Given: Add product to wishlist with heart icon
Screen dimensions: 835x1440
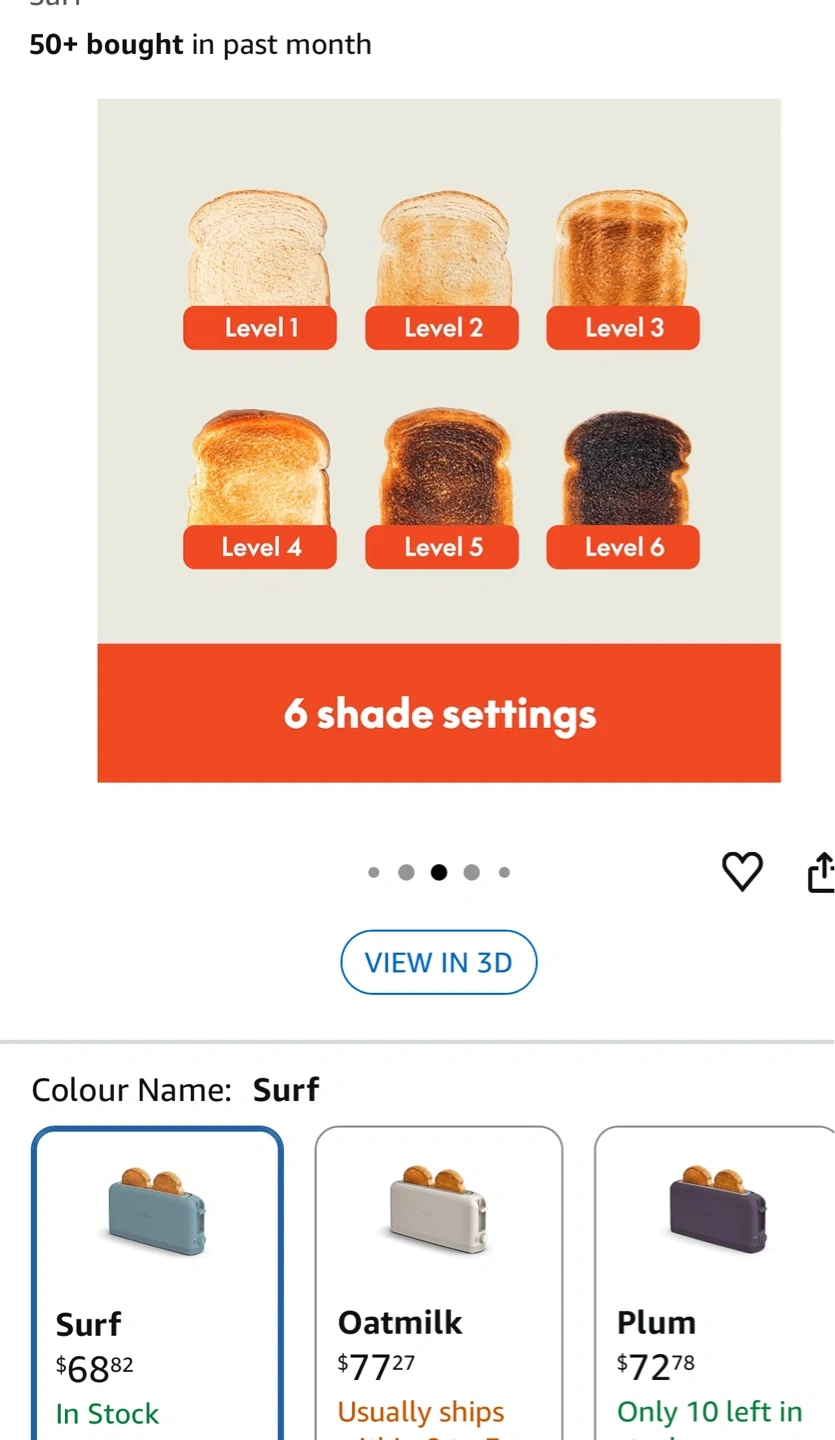Looking at the screenshot, I should [742, 872].
